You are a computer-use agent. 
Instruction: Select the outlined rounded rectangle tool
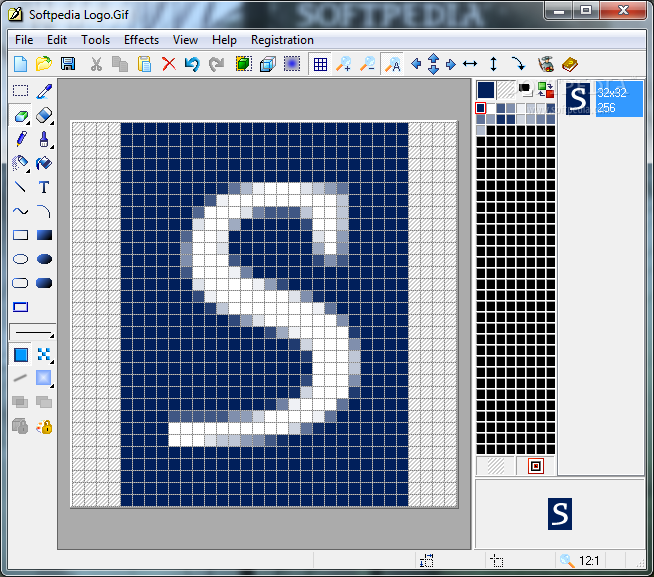point(20,283)
